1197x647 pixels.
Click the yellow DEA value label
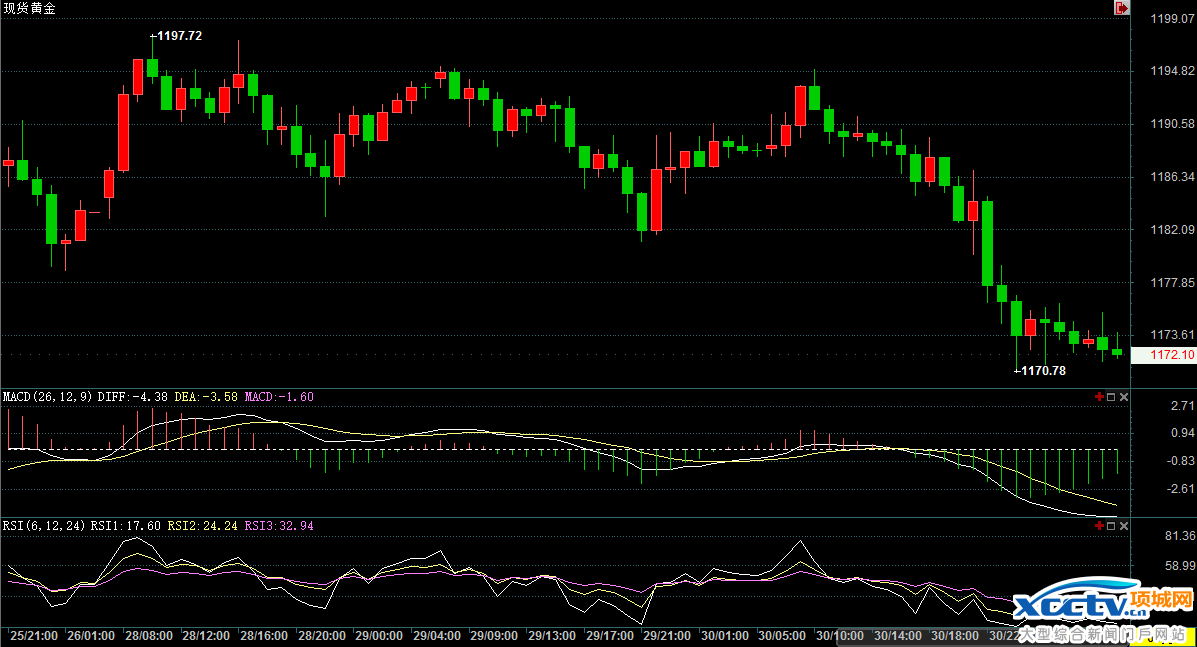click(x=206, y=397)
